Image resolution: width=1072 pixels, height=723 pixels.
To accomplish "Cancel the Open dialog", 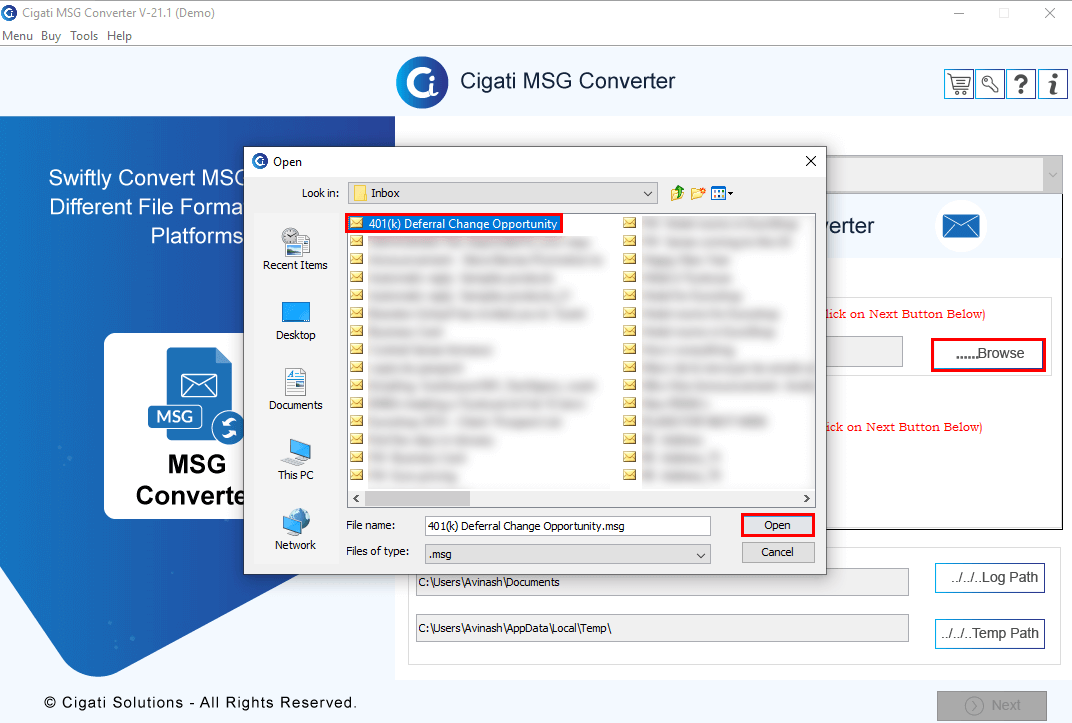I will pyautogui.click(x=777, y=552).
